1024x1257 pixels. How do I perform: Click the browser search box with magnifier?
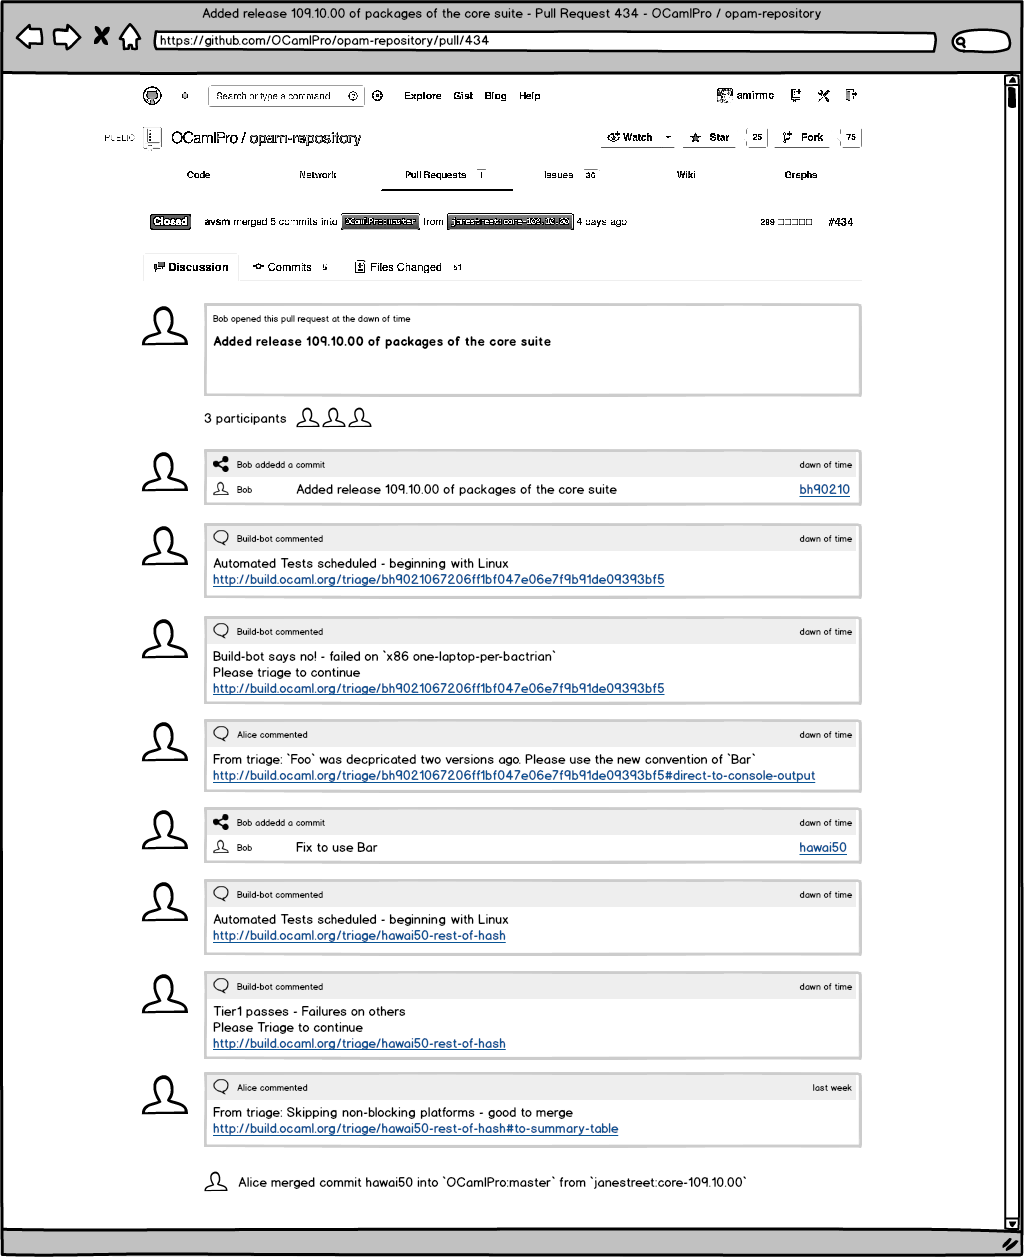(981, 42)
